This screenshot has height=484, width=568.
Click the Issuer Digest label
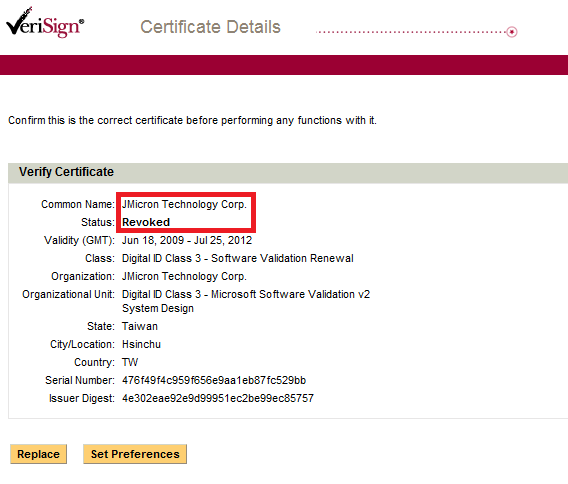click(x=82, y=398)
